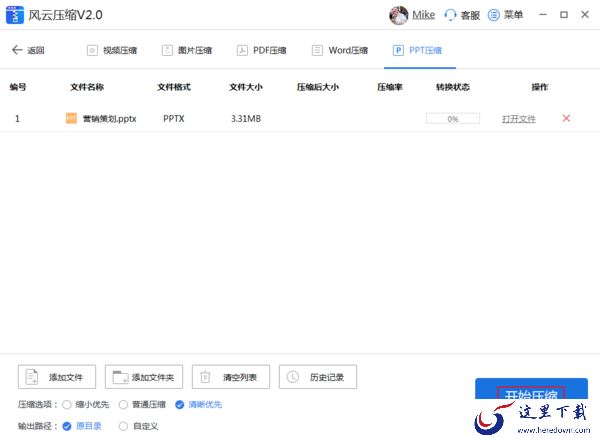Click the orange PPT file icon
Viewport: 600px width, 438px height.
pyautogui.click(x=71, y=119)
